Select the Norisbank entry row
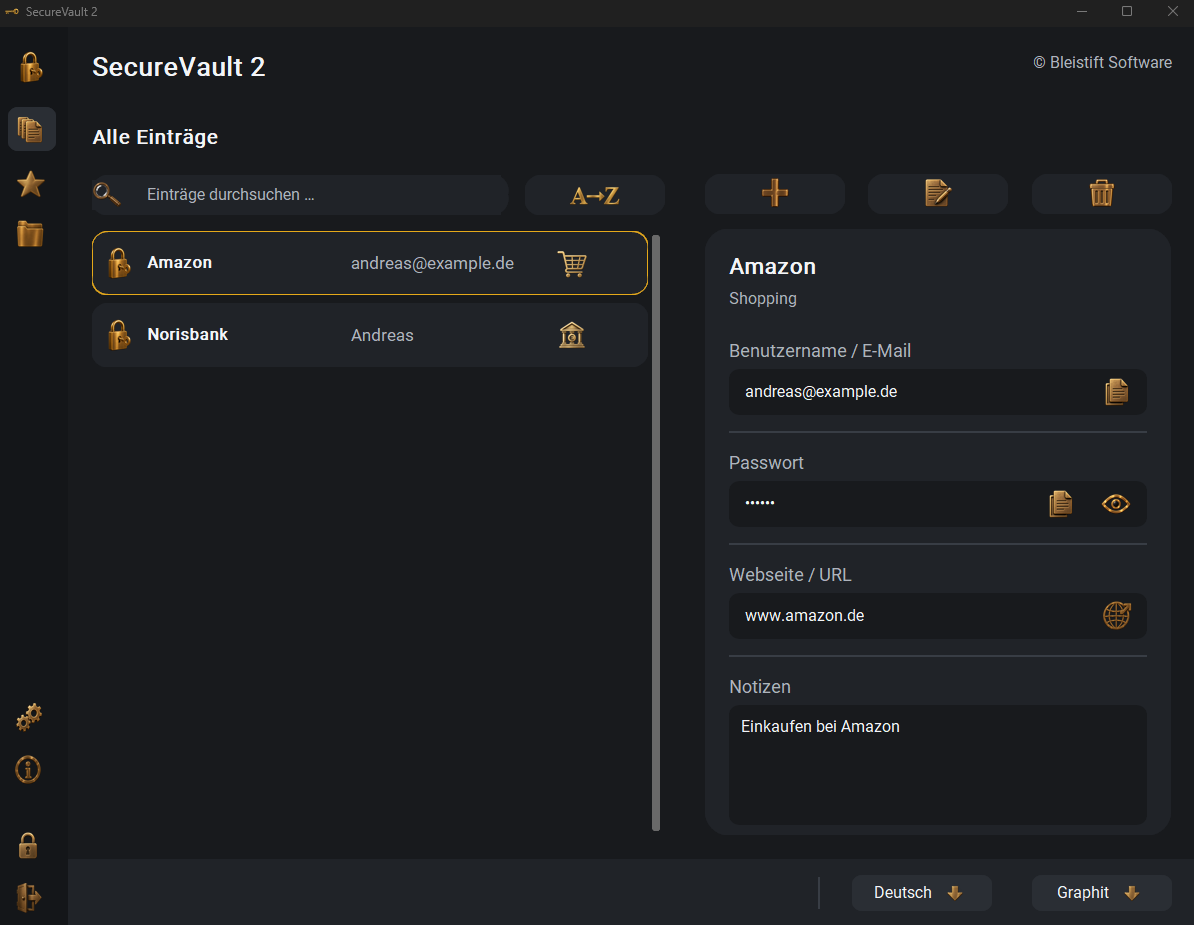 [370, 335]
